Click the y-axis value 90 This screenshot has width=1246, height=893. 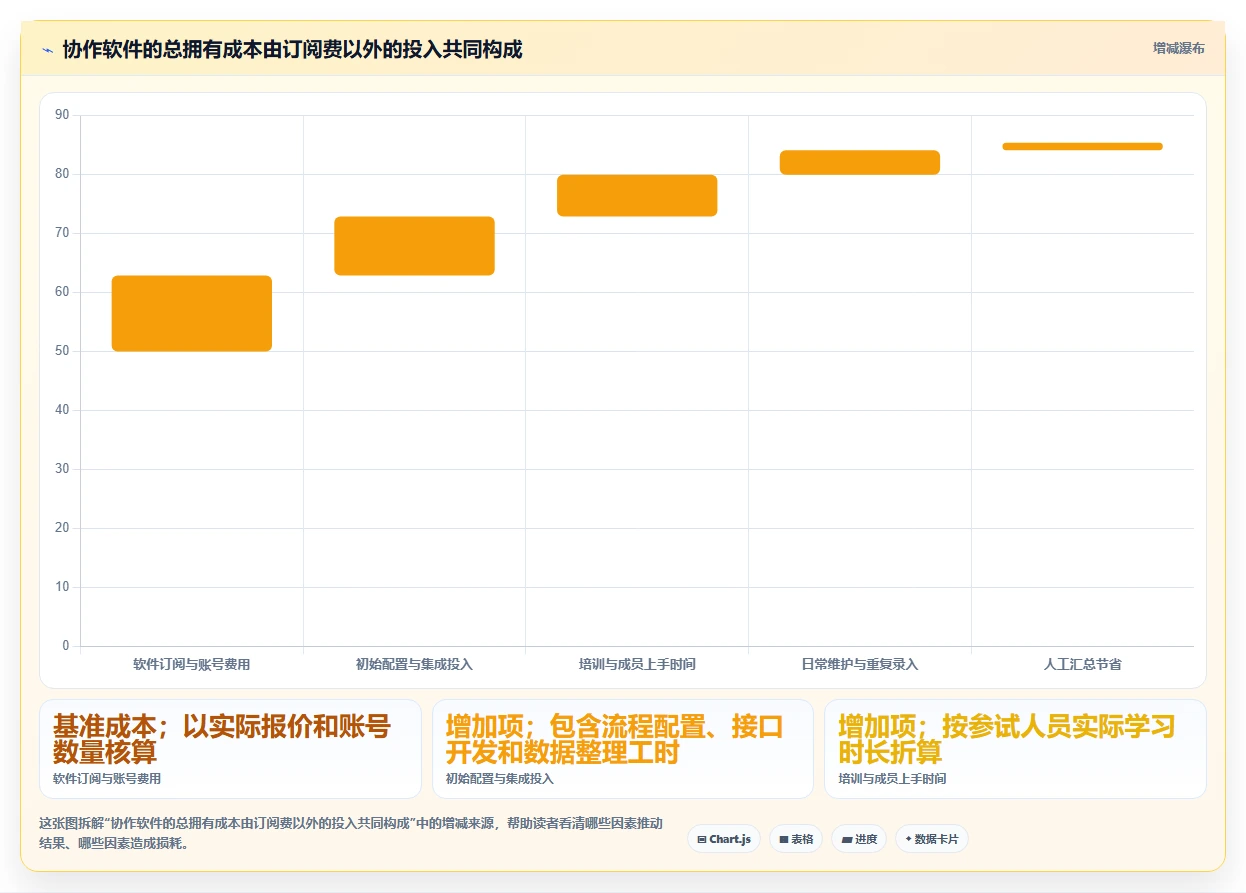(x=62, y=115)
